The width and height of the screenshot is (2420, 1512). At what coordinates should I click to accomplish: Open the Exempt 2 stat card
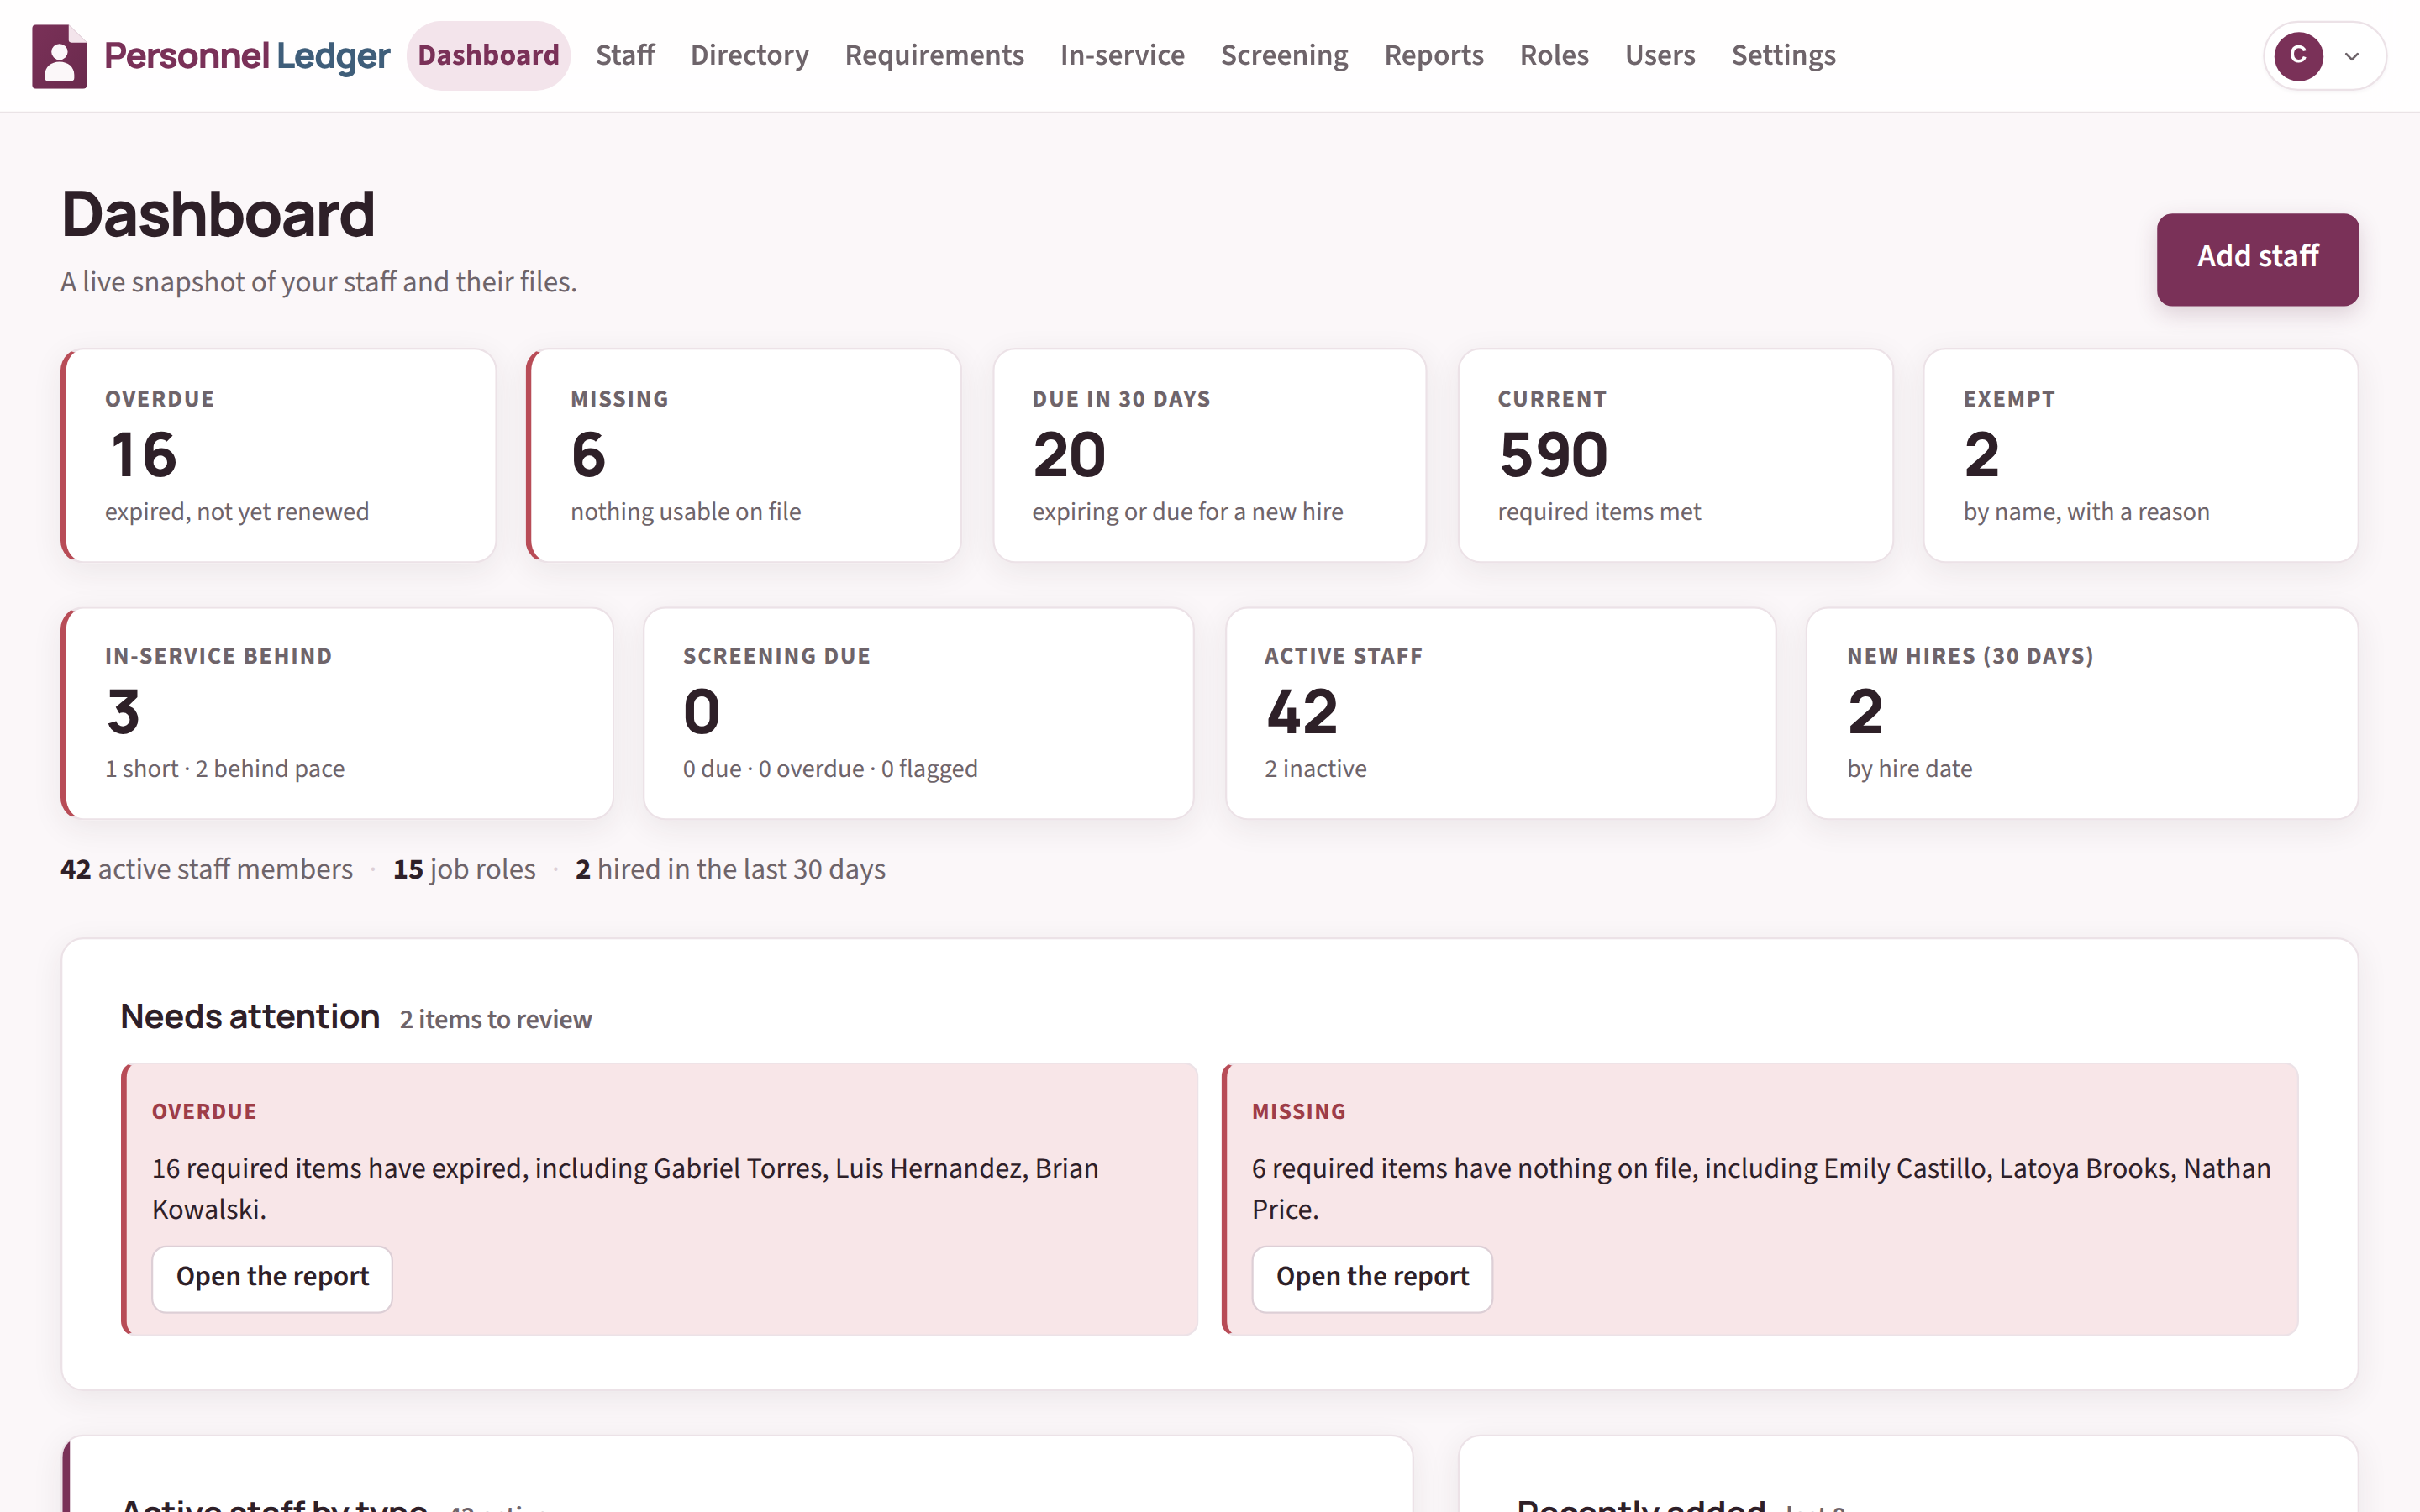point(2141,455)
